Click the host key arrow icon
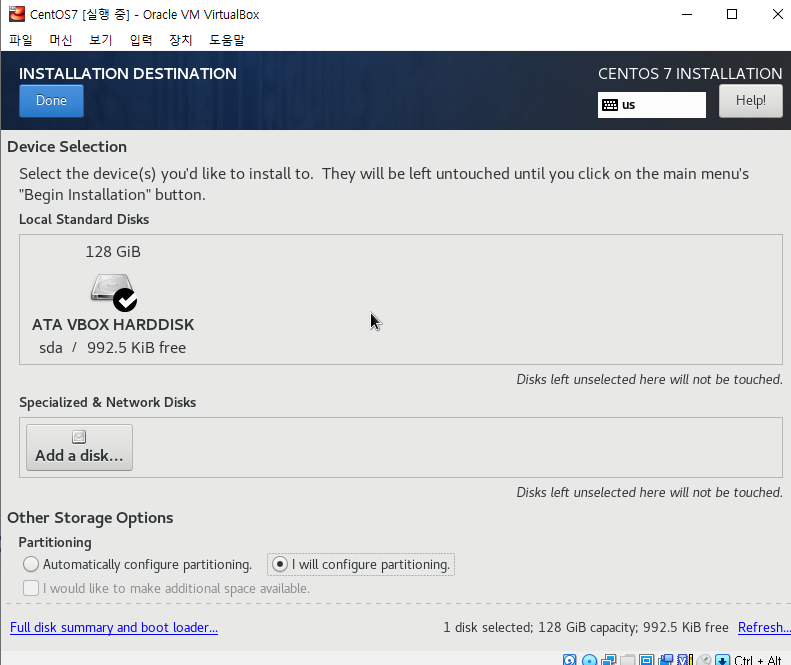The image size is (791, 665). point(722,660)
